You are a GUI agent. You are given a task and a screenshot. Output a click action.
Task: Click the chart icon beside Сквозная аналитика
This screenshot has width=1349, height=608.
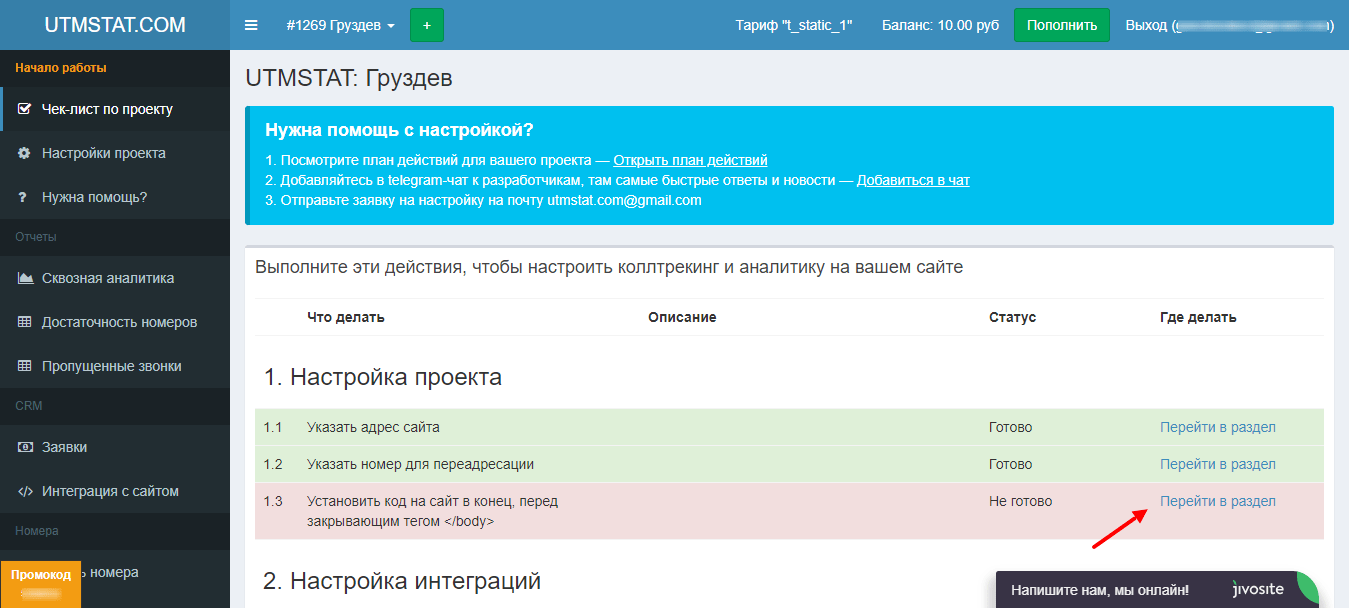pyautogui.click(x=26, y=278)
